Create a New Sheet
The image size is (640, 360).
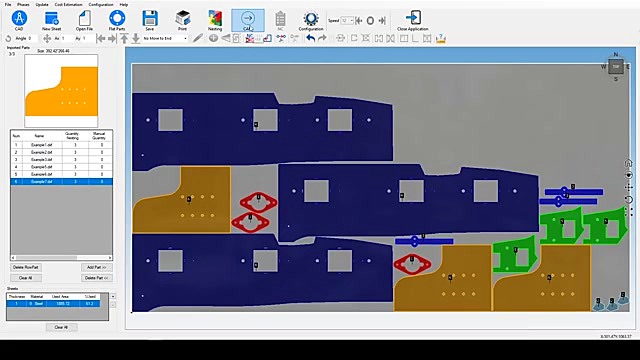pyautogui.click(x=51, y=20)
